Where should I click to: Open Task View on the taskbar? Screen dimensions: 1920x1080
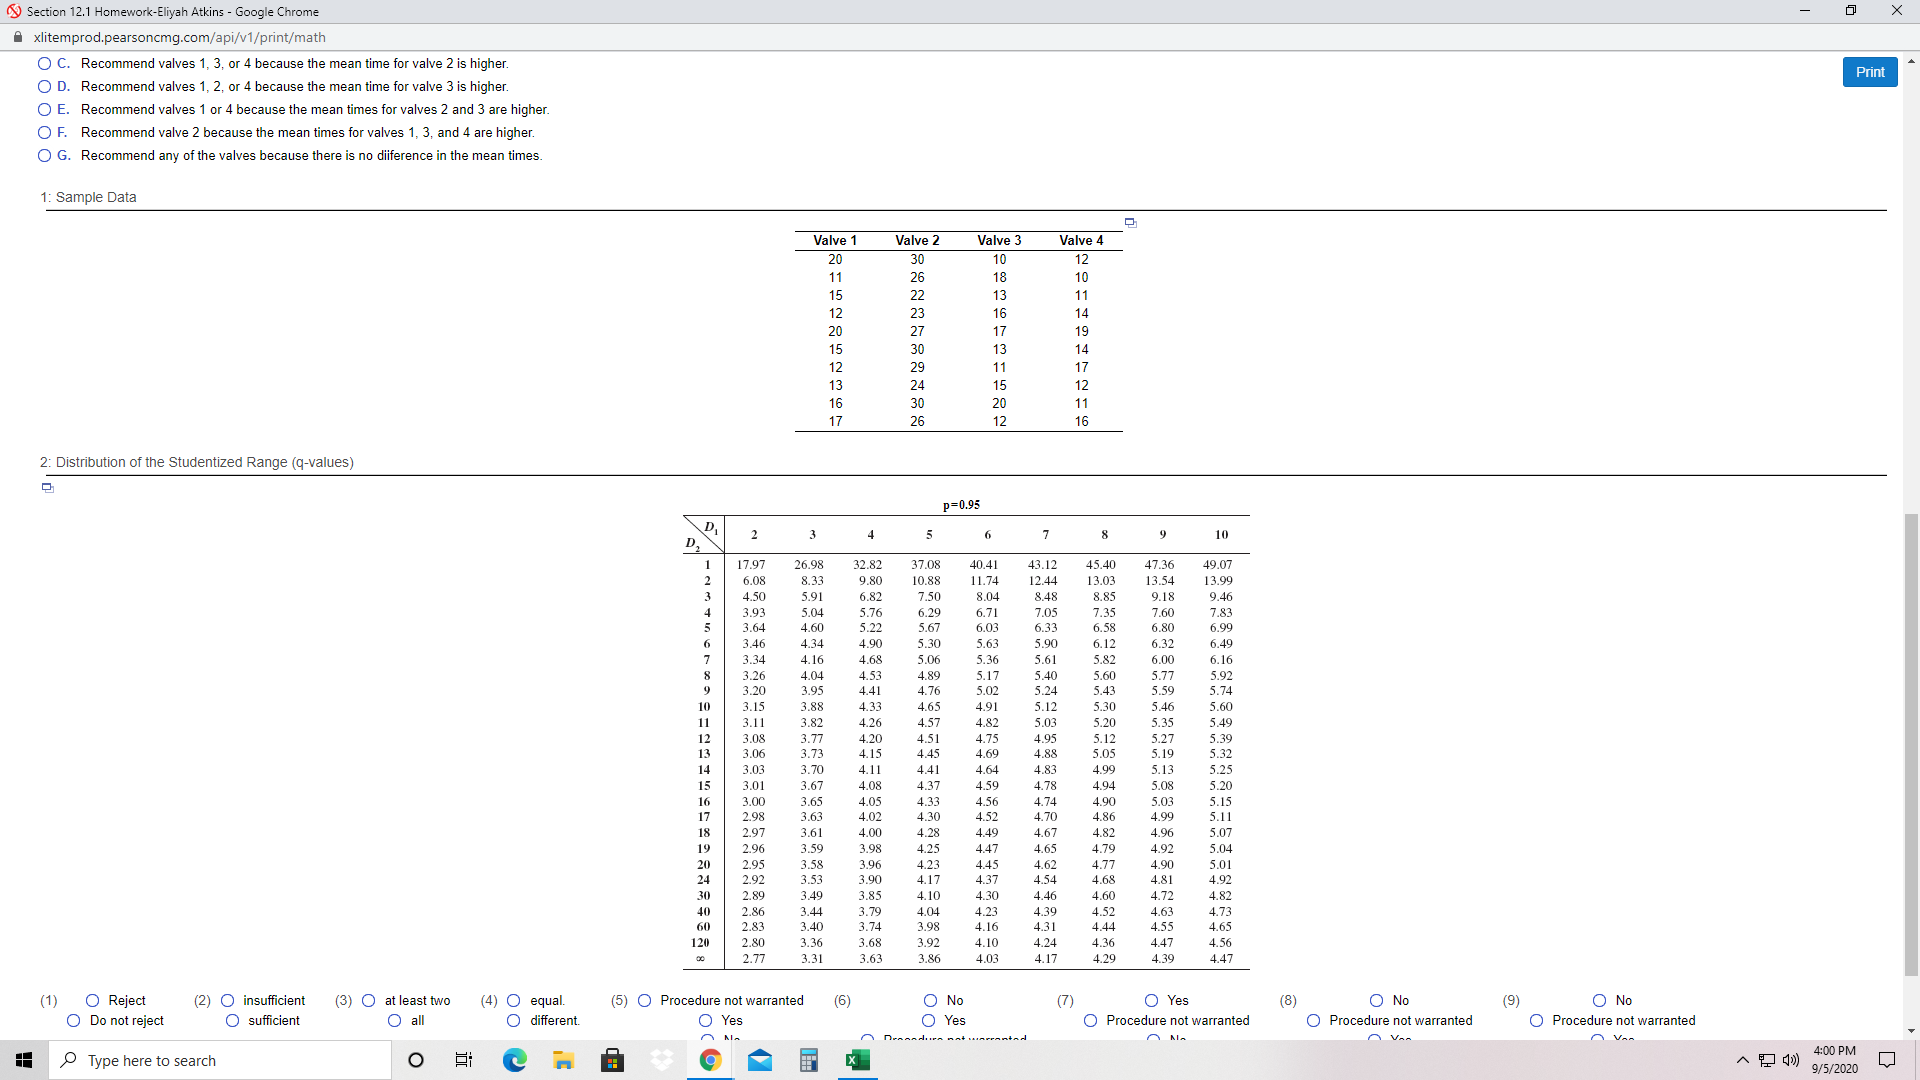464,1060
